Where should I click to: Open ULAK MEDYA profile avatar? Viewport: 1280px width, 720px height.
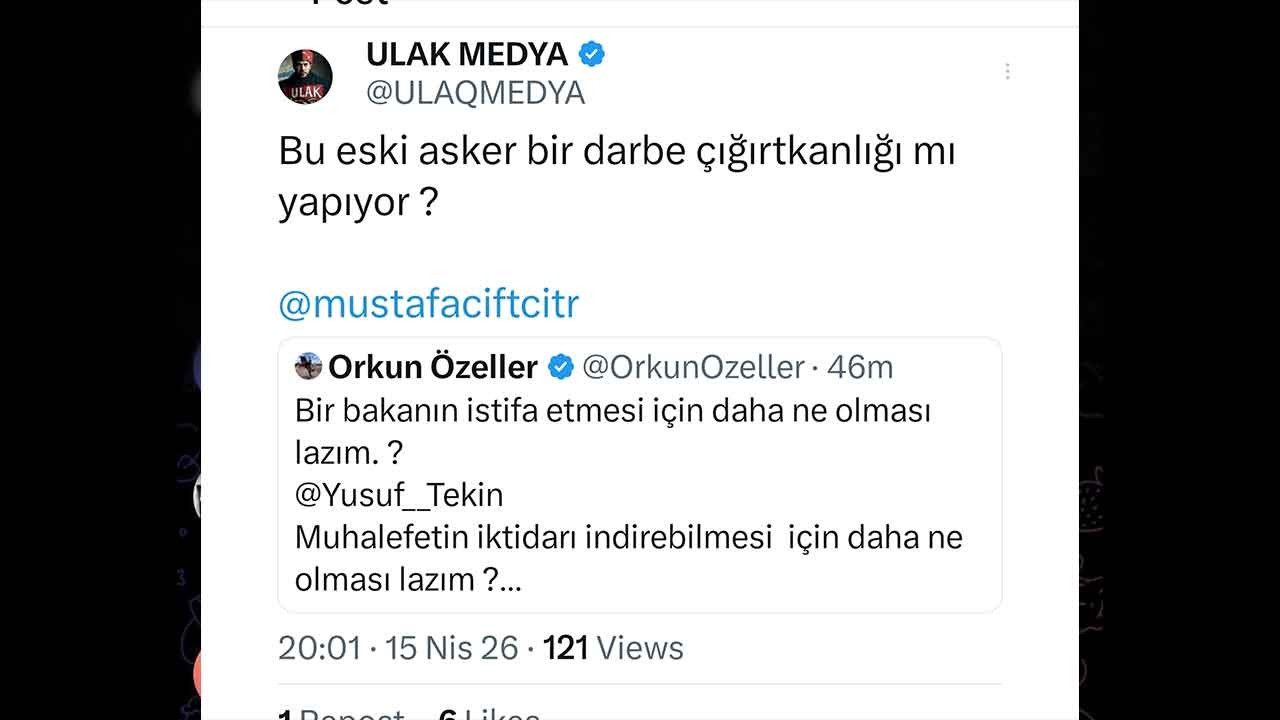coord(305,76)
